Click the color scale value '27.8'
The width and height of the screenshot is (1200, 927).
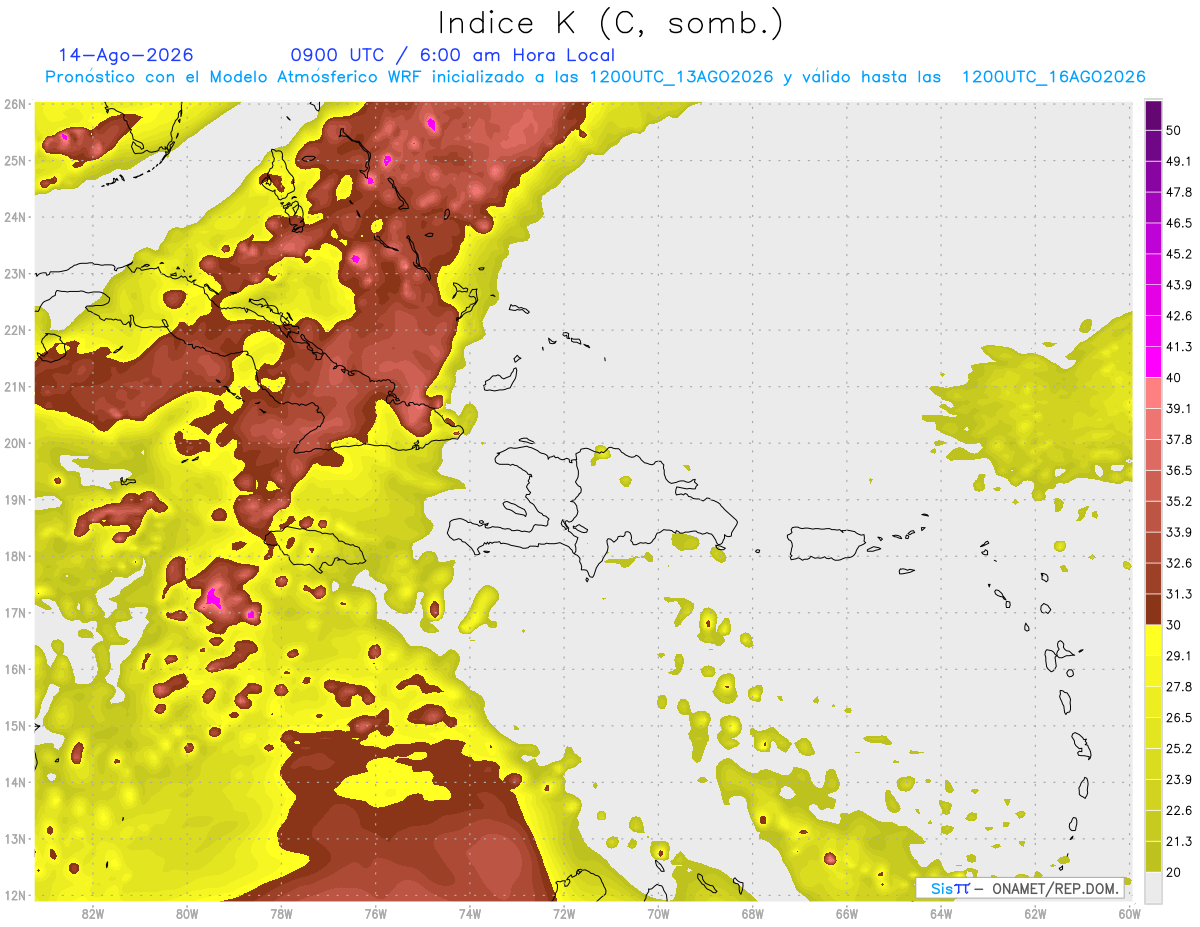click(x=1180, y=687)
